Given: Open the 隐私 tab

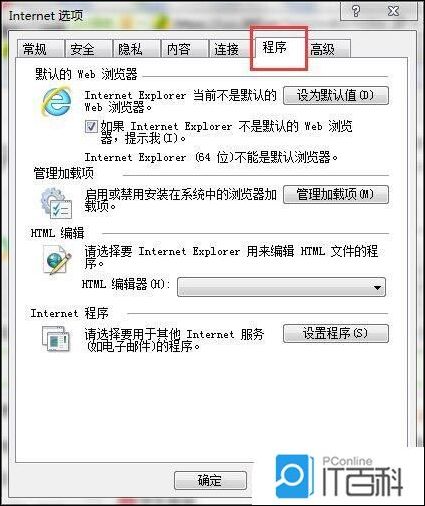Looking at the screenshot, I should pyautogui.click(x=130, y=49).
